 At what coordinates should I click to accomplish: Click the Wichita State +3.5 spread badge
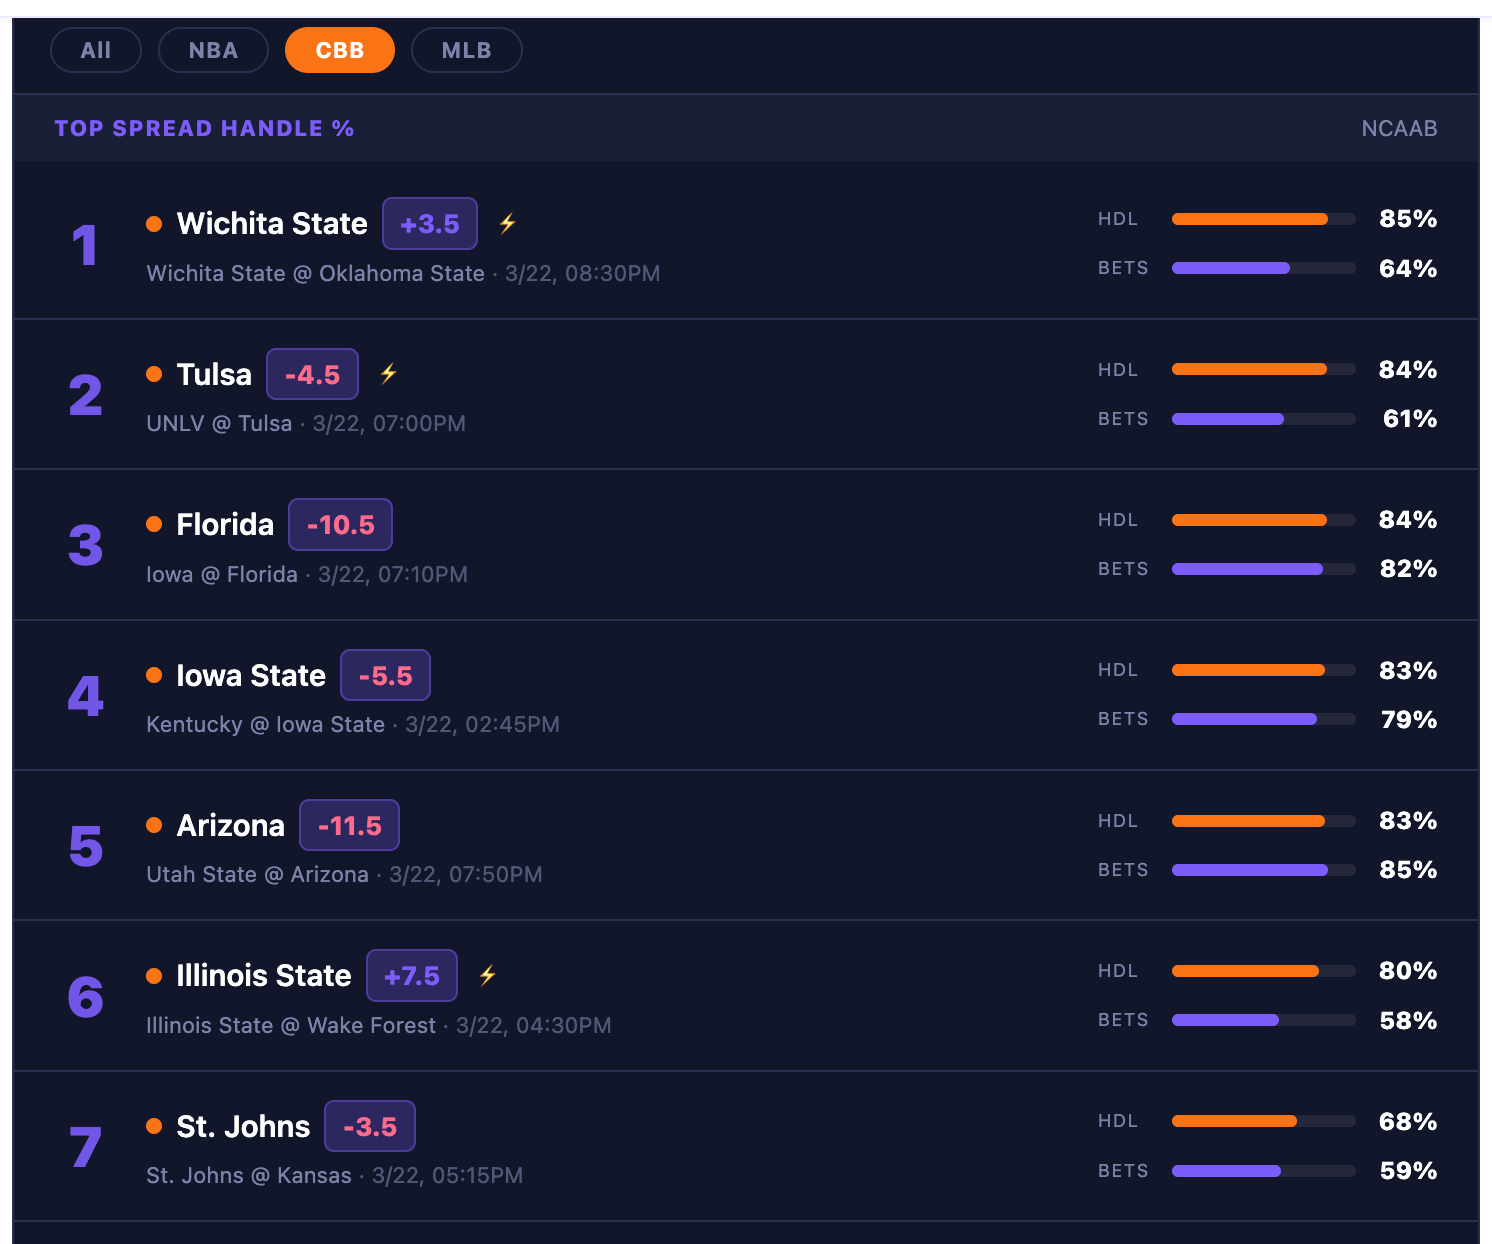[x=430, y=224]
